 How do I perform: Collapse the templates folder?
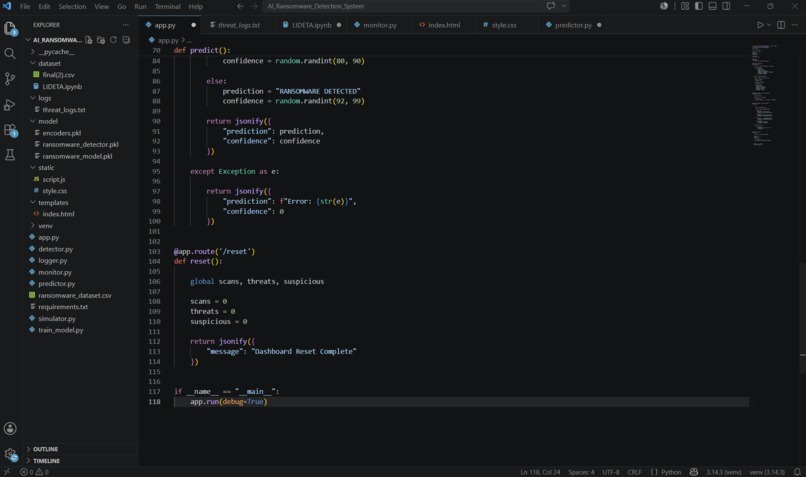53,203
